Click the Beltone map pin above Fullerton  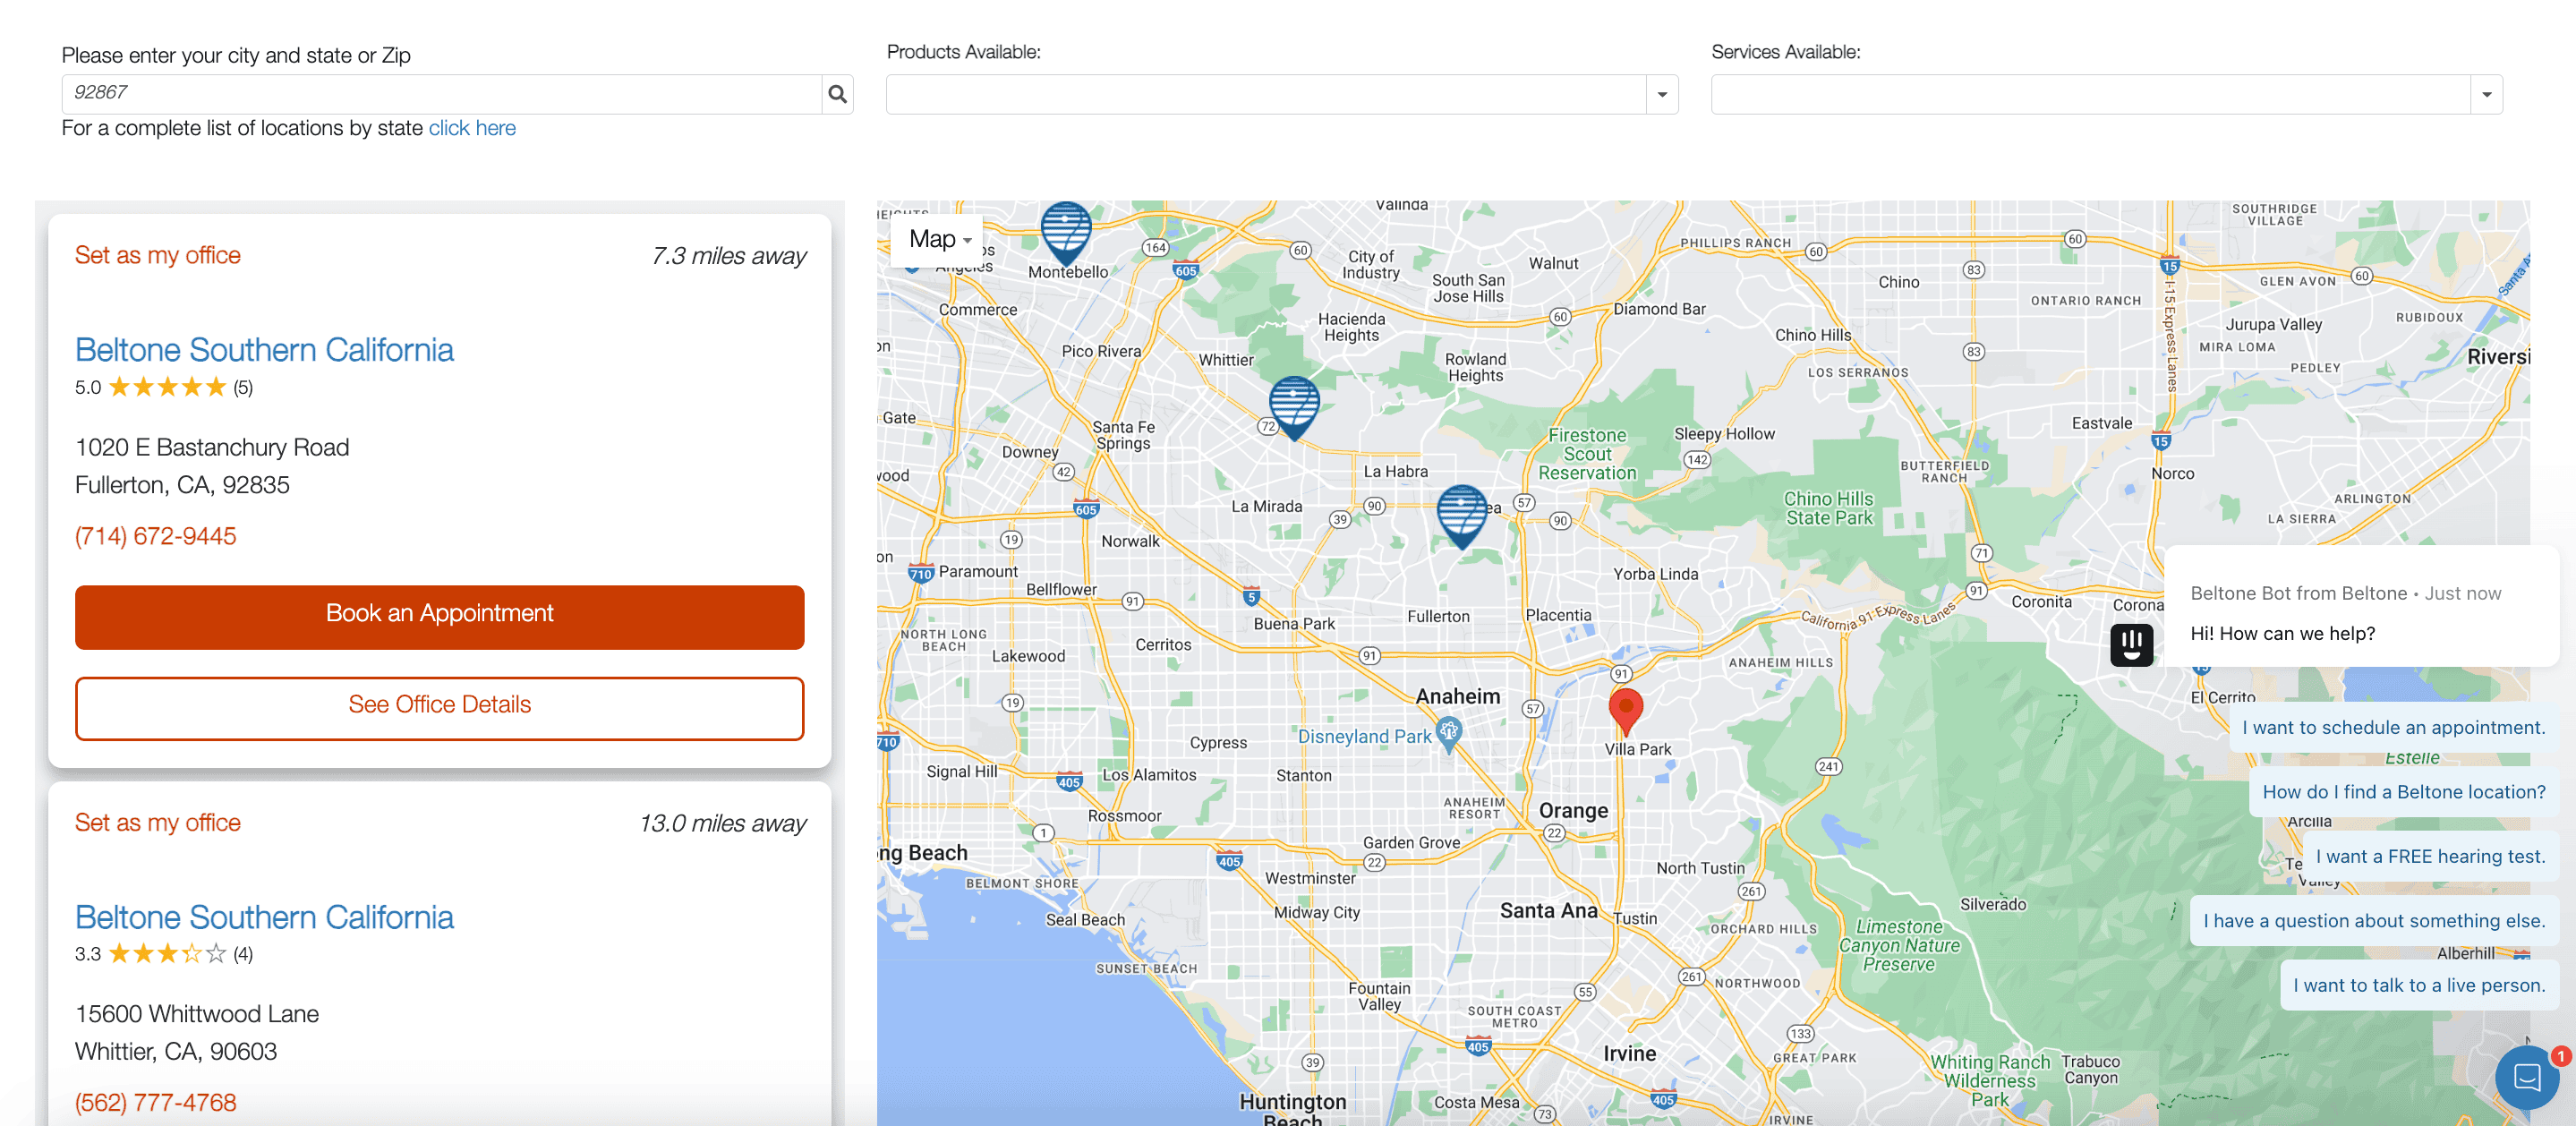tap(1461, 513)
